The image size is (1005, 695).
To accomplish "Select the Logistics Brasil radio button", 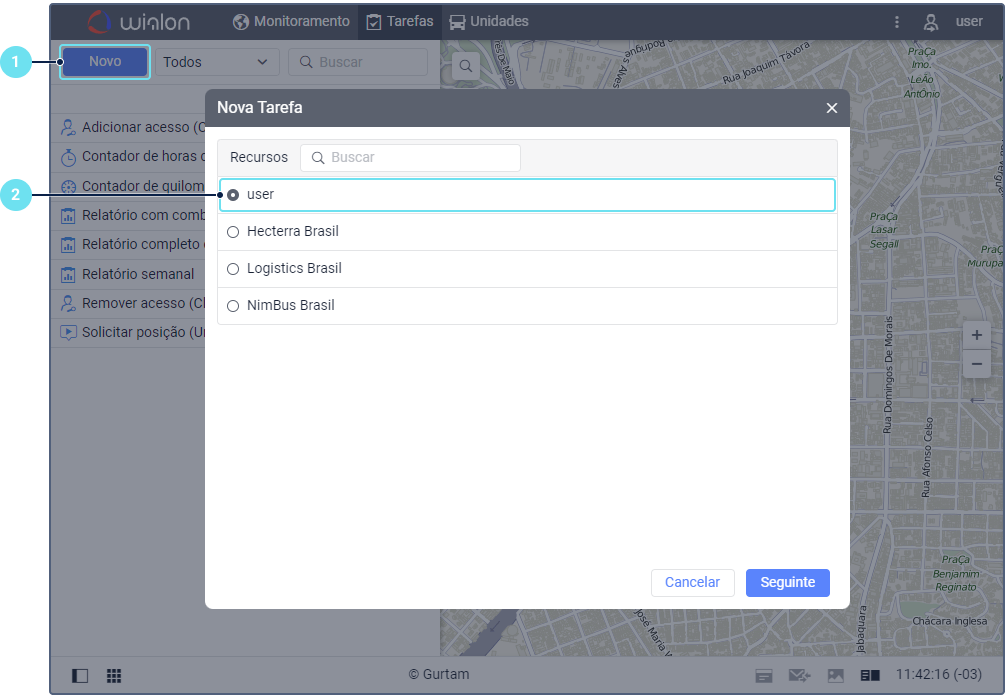I will click(233, 269).
